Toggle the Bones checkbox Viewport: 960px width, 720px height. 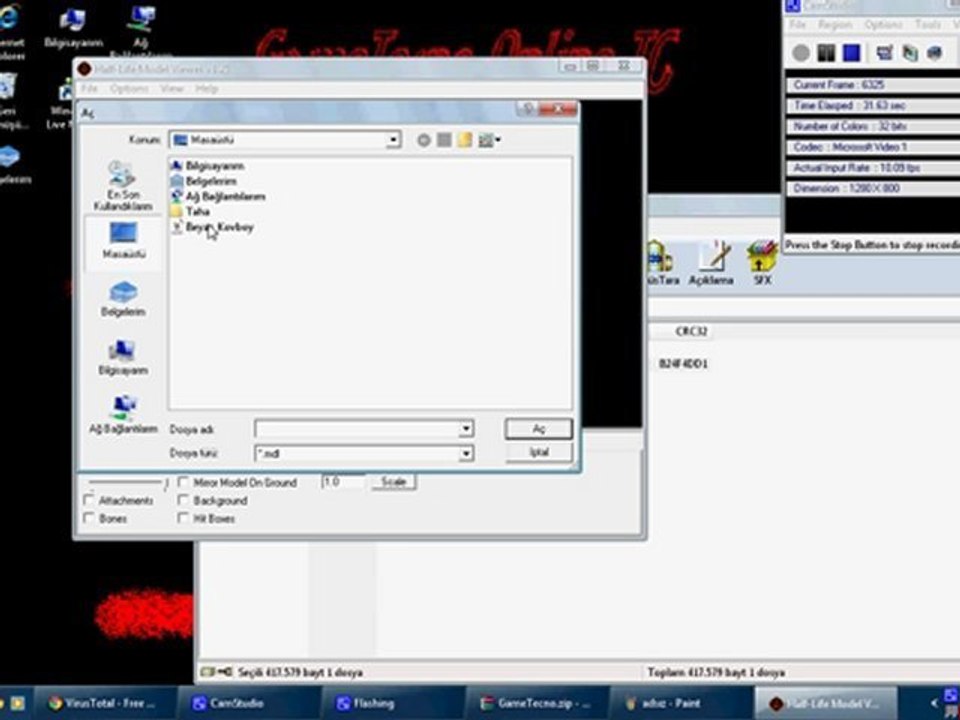[89, 518]
